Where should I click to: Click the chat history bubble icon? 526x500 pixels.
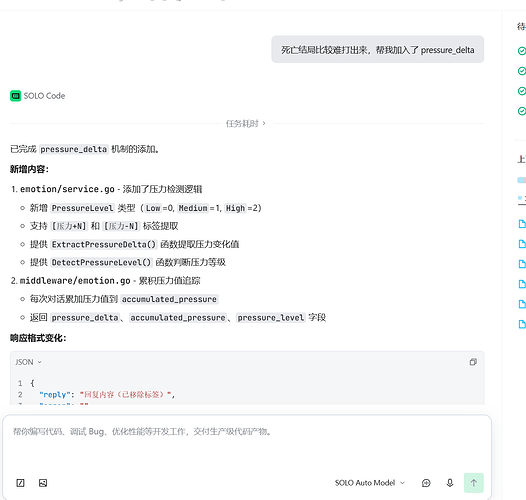(x=426, y=483)
